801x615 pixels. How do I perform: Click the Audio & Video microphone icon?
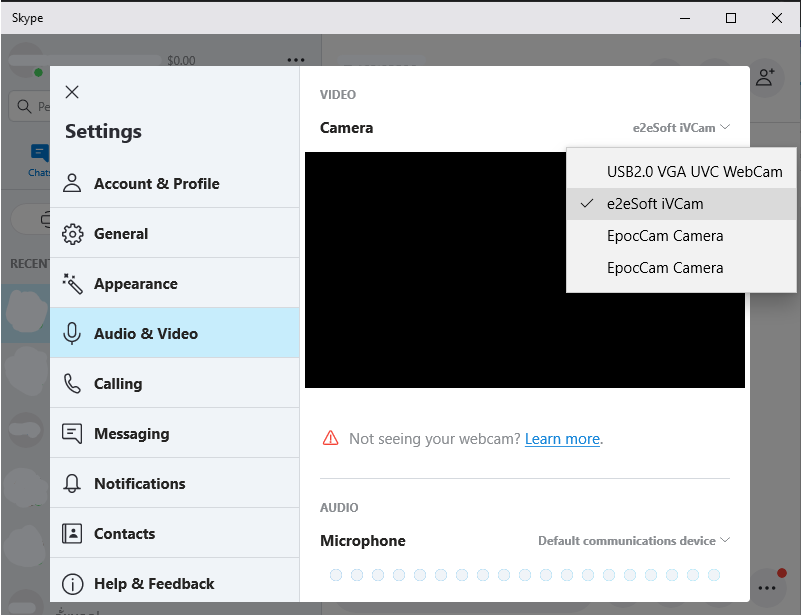click(x=72, y=334)
